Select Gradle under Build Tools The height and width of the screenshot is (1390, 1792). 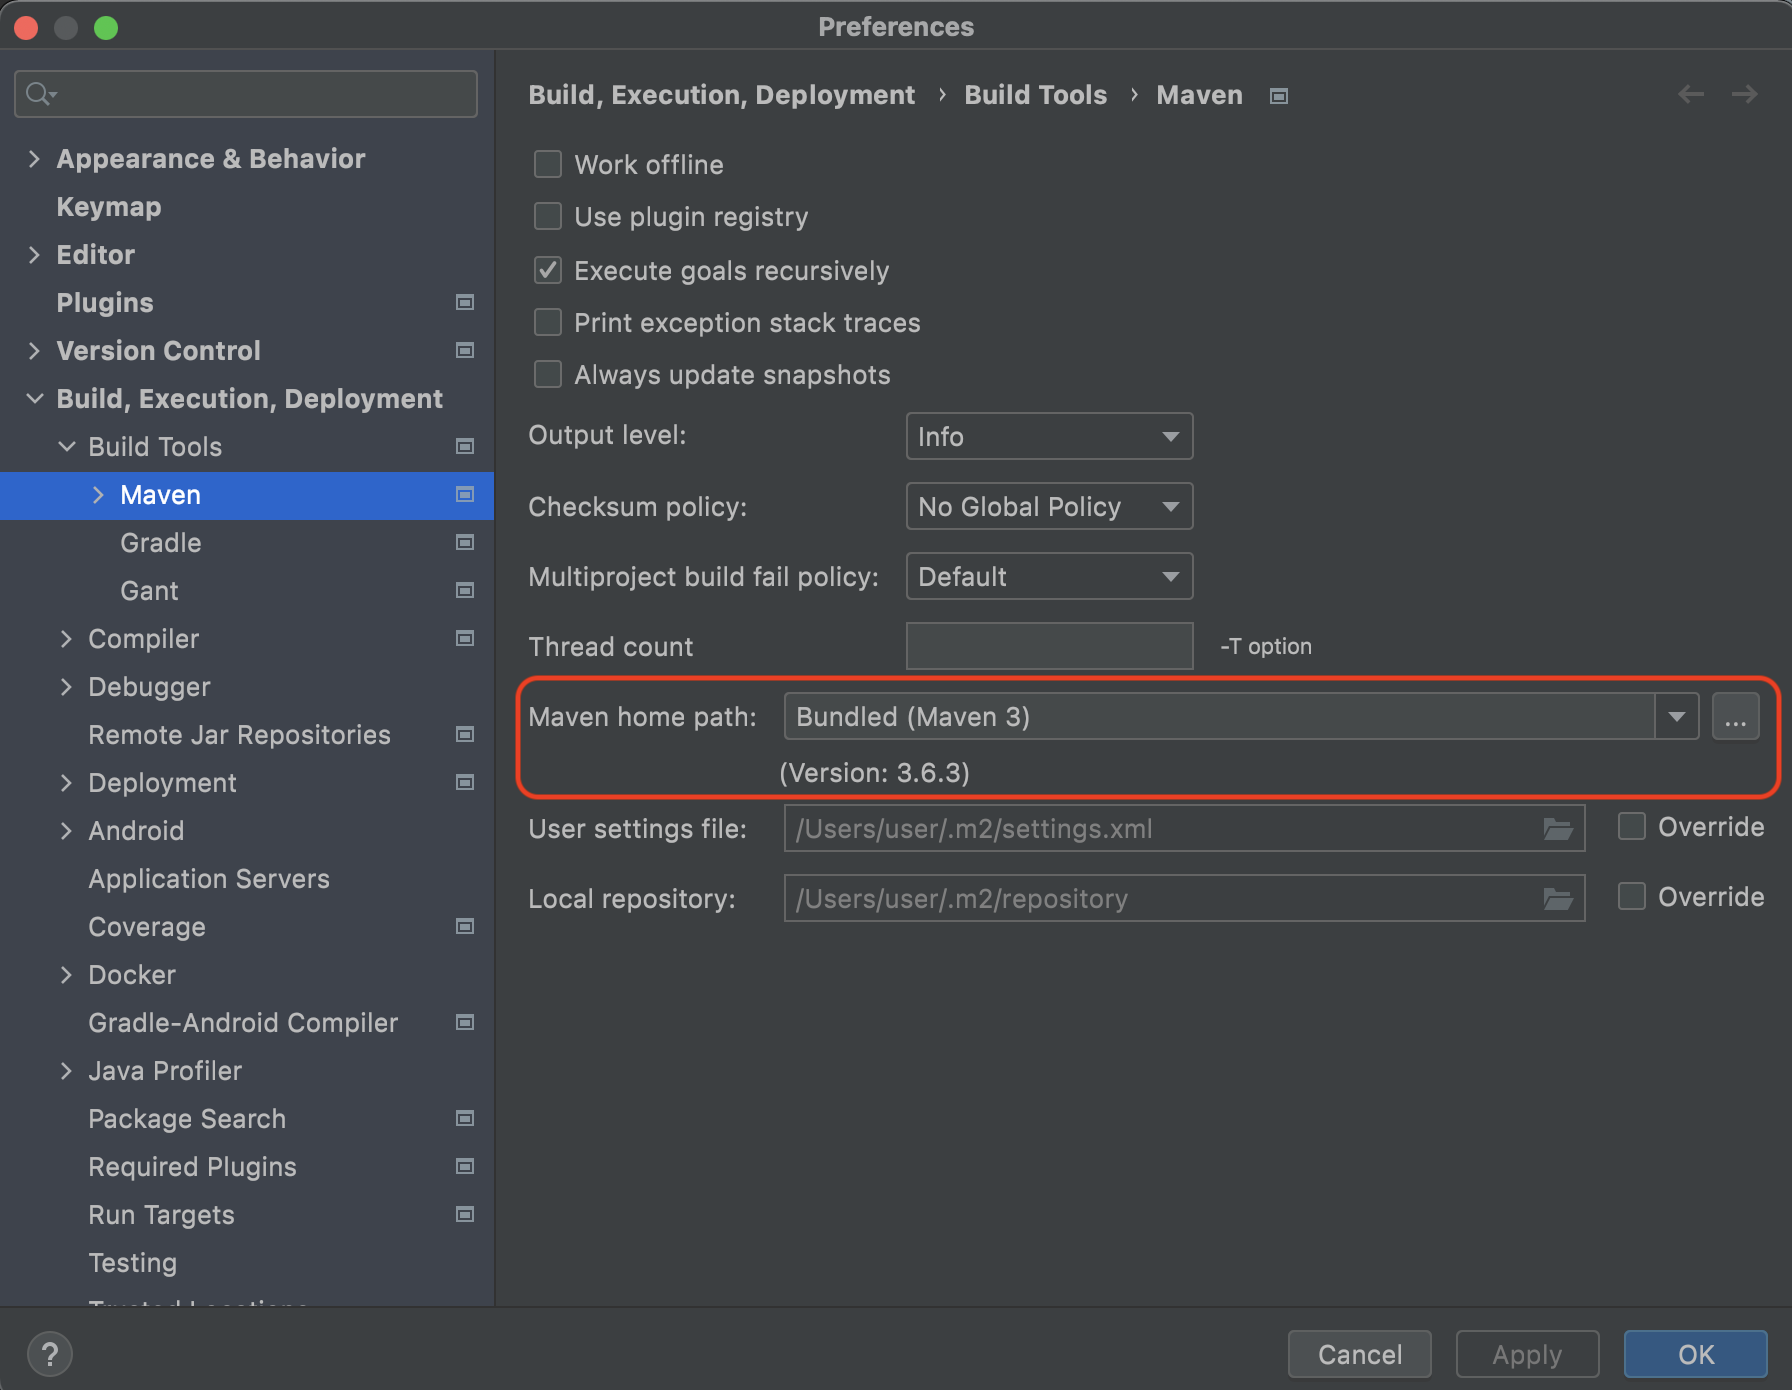pos(161,543)
